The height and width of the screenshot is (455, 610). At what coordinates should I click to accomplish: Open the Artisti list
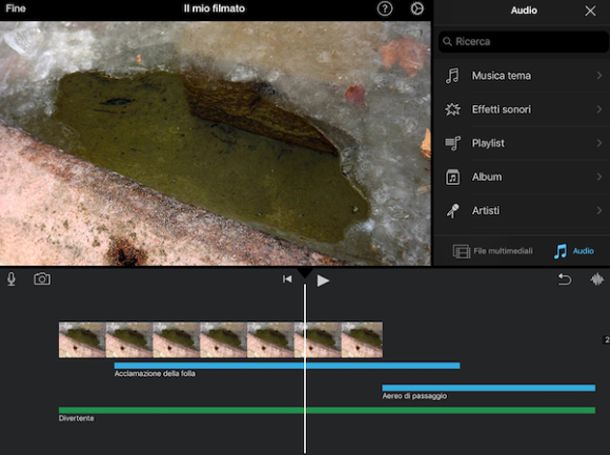[x=521, y=210]
